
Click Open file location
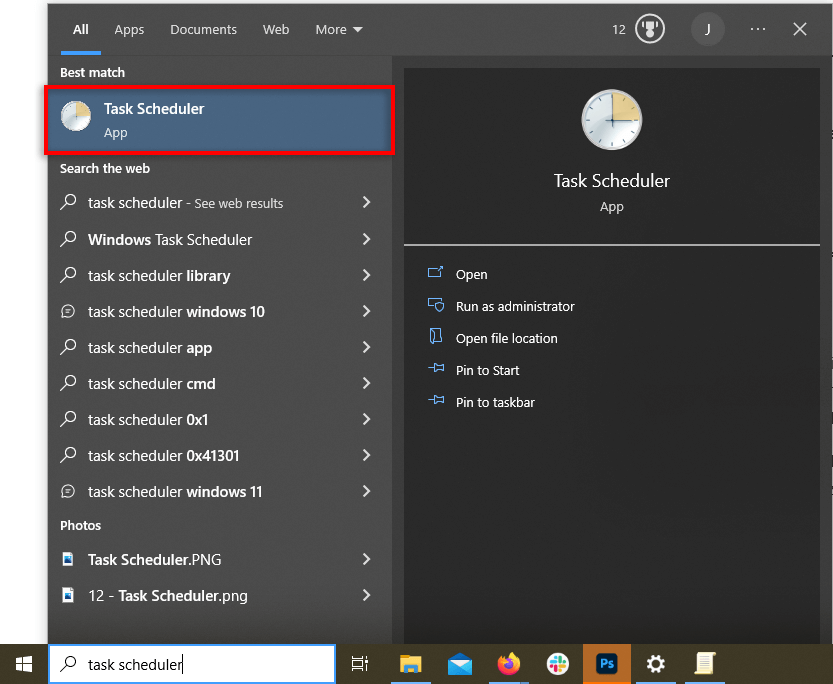tap(506, 339)
